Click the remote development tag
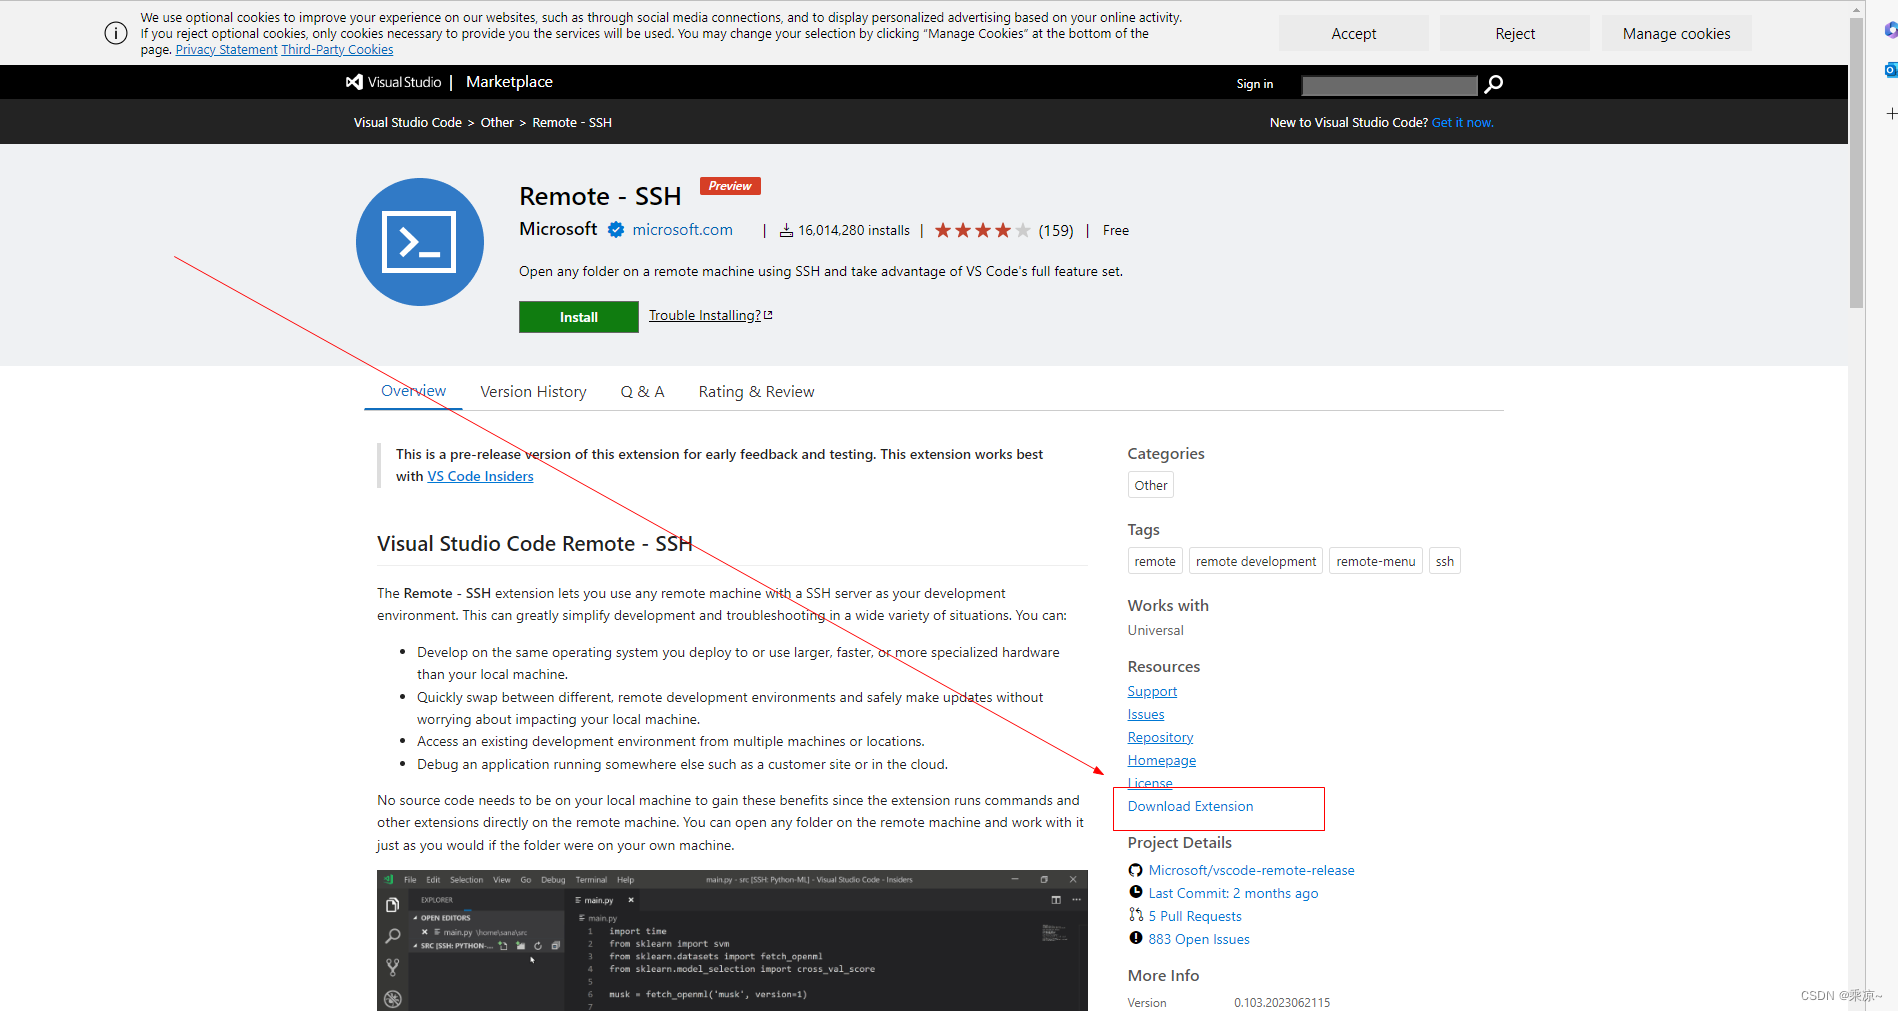This screenshot has height=1011, width=1898. (1256, 561)
